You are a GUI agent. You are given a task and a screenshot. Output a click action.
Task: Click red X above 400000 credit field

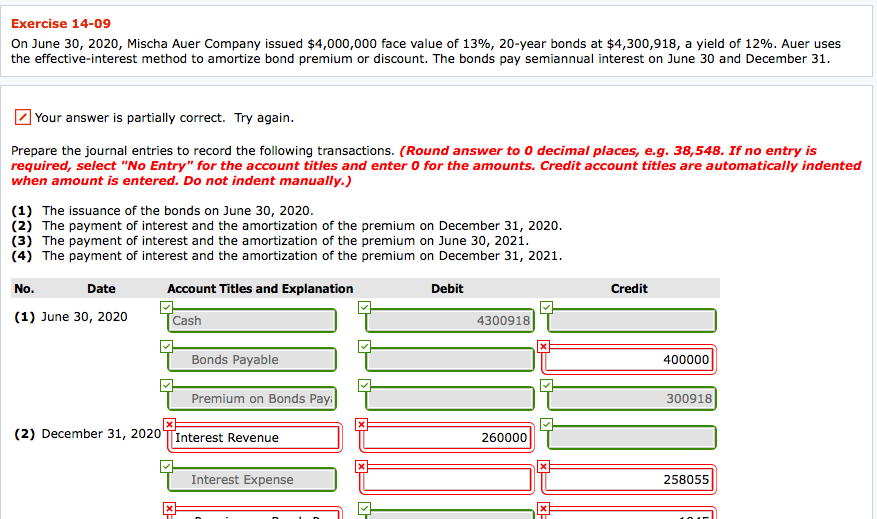point(543,346)
